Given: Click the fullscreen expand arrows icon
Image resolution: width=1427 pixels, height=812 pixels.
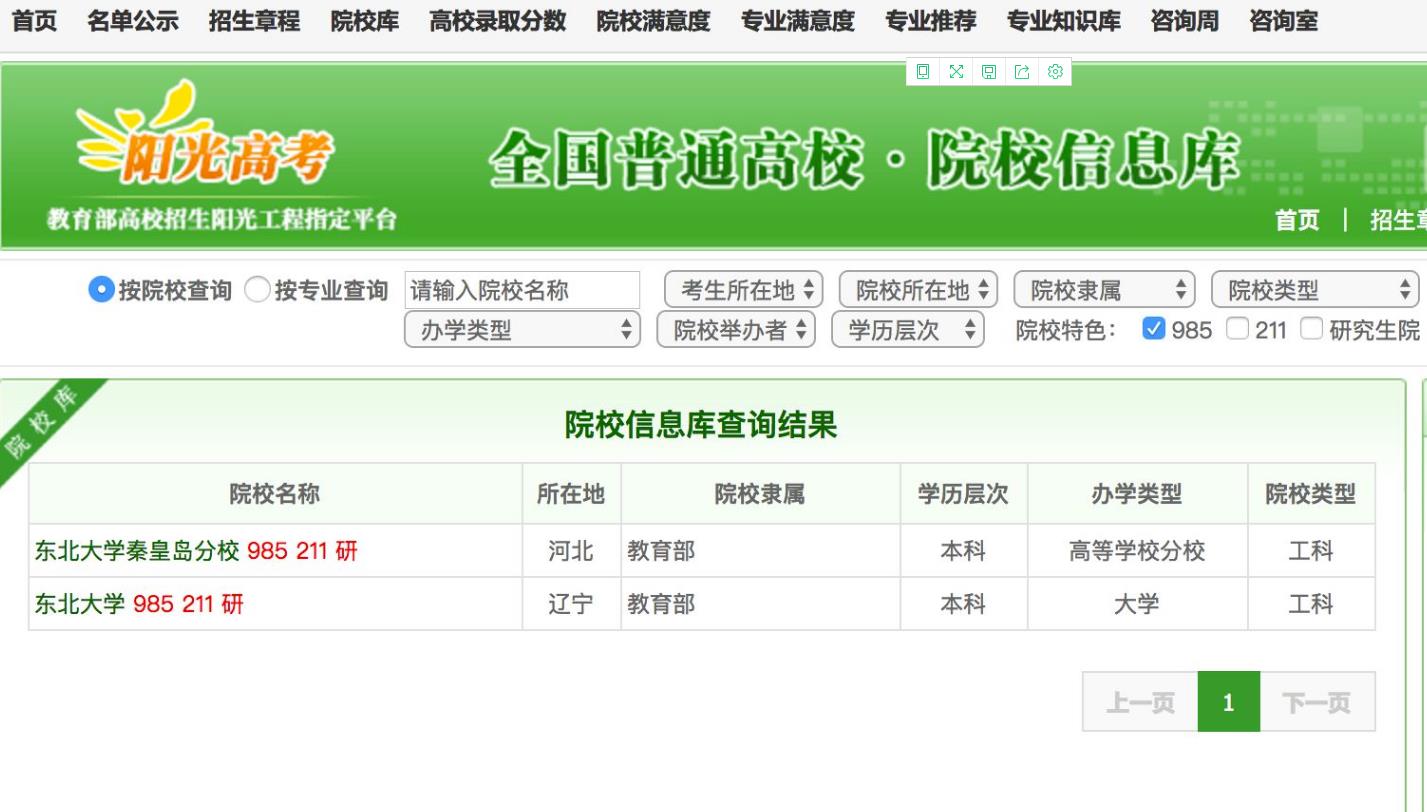Looking at the screenshot, I should pos(956,71).
